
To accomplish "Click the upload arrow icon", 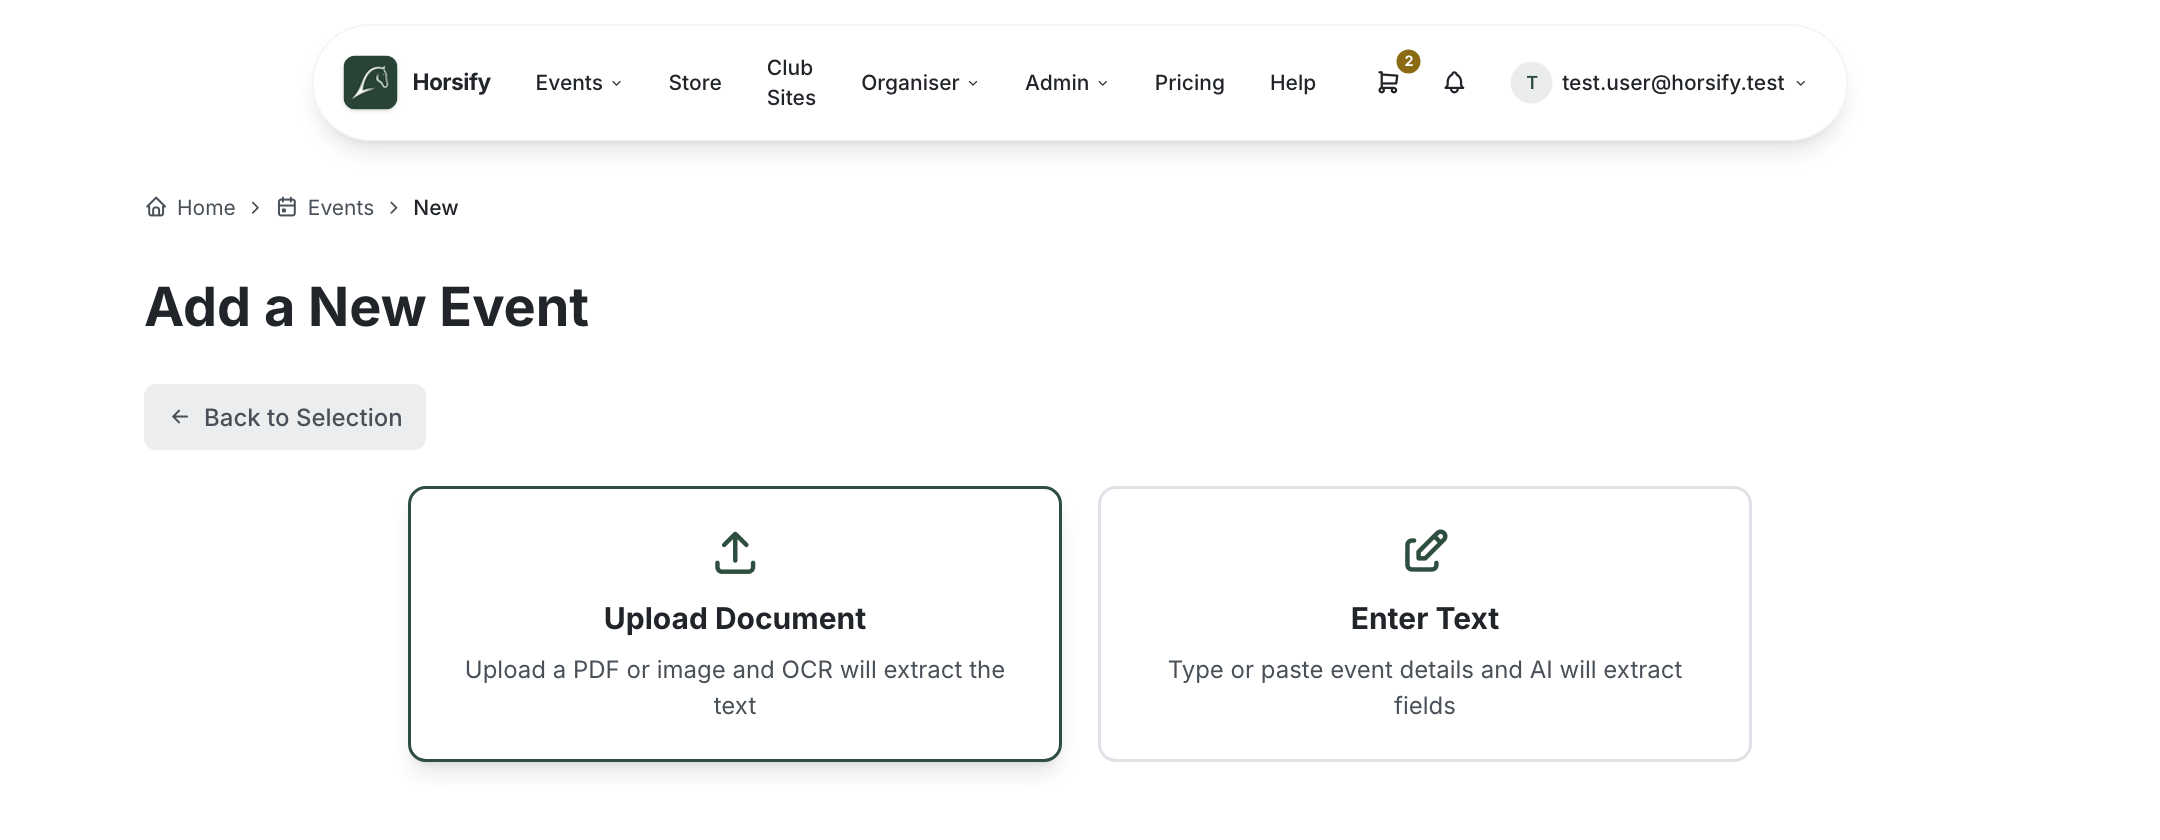I will tap(735, 552).
